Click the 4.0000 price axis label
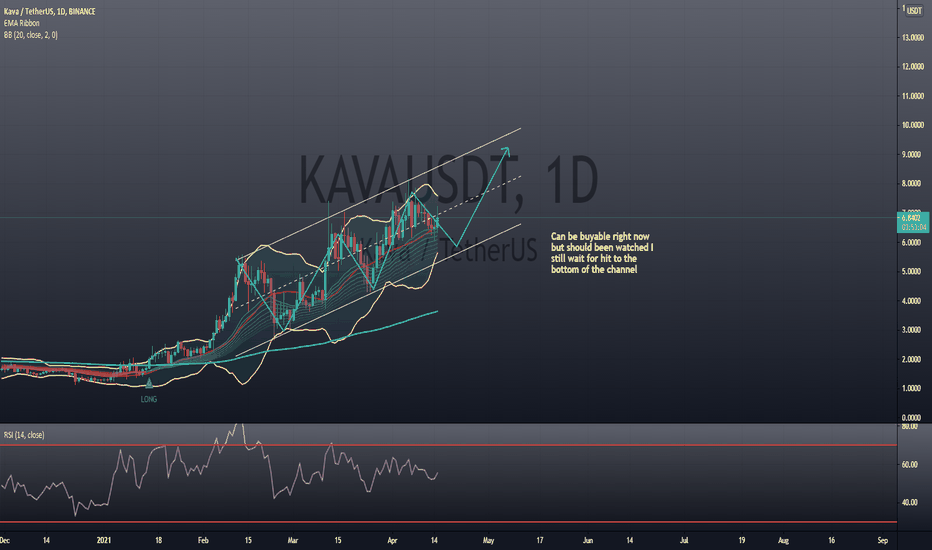This screenshot has height=550, width=932. click(912, 301)
